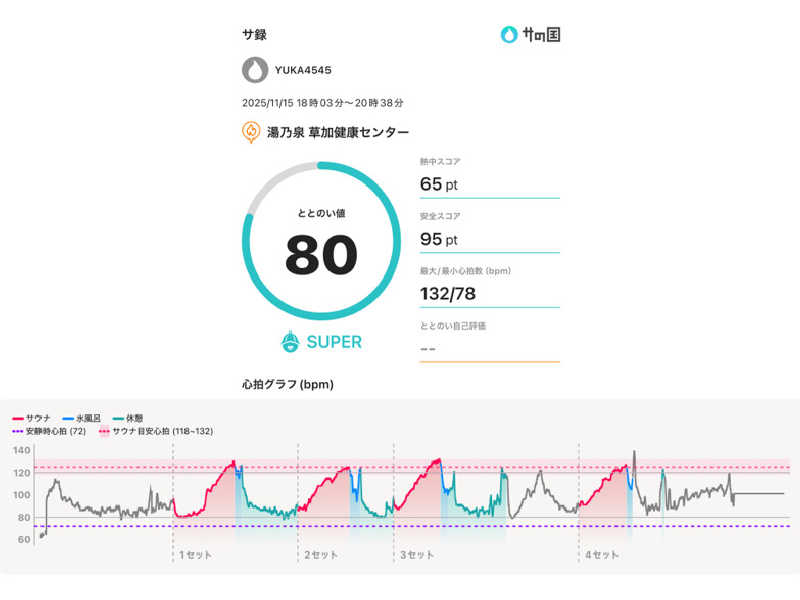Select the 2セット marker on the timeline
This screenshot has height=600, width=800.
320,553
